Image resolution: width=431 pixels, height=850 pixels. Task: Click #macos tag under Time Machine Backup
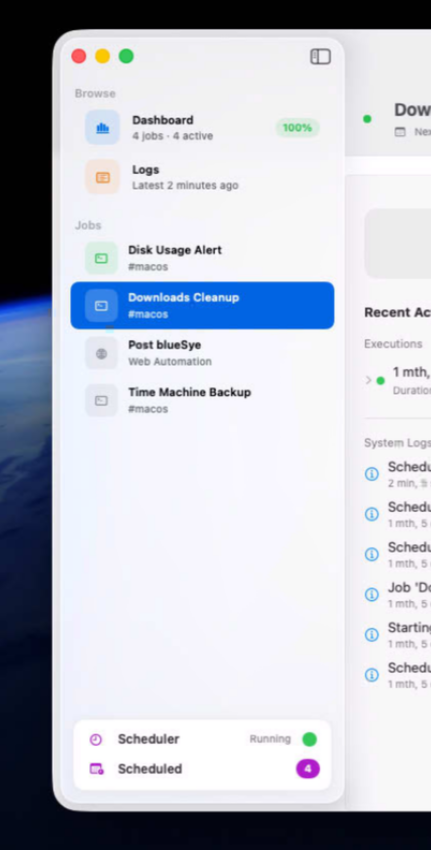pos(148,409)
